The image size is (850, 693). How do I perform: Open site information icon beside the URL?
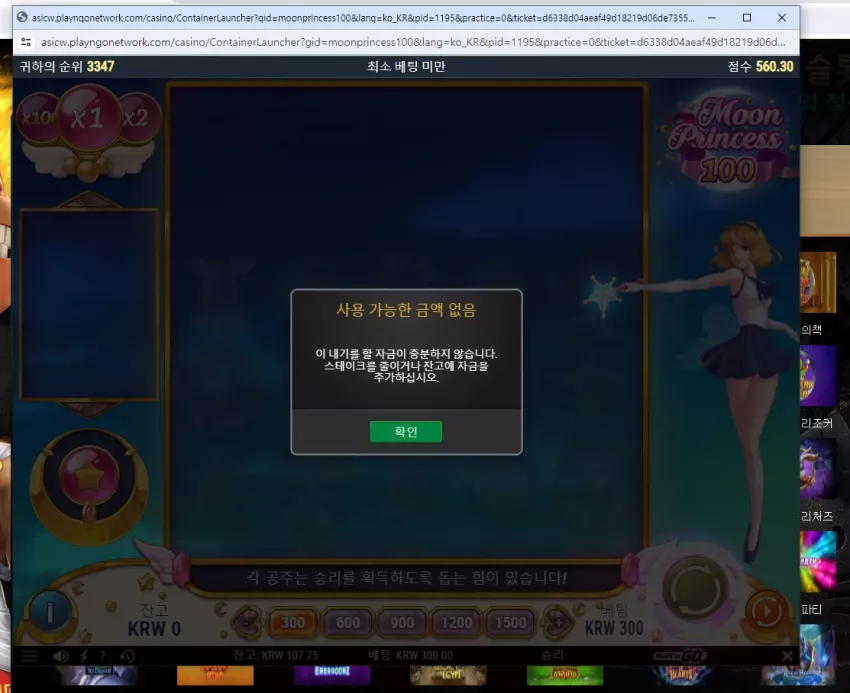click(x=25, y=42)
